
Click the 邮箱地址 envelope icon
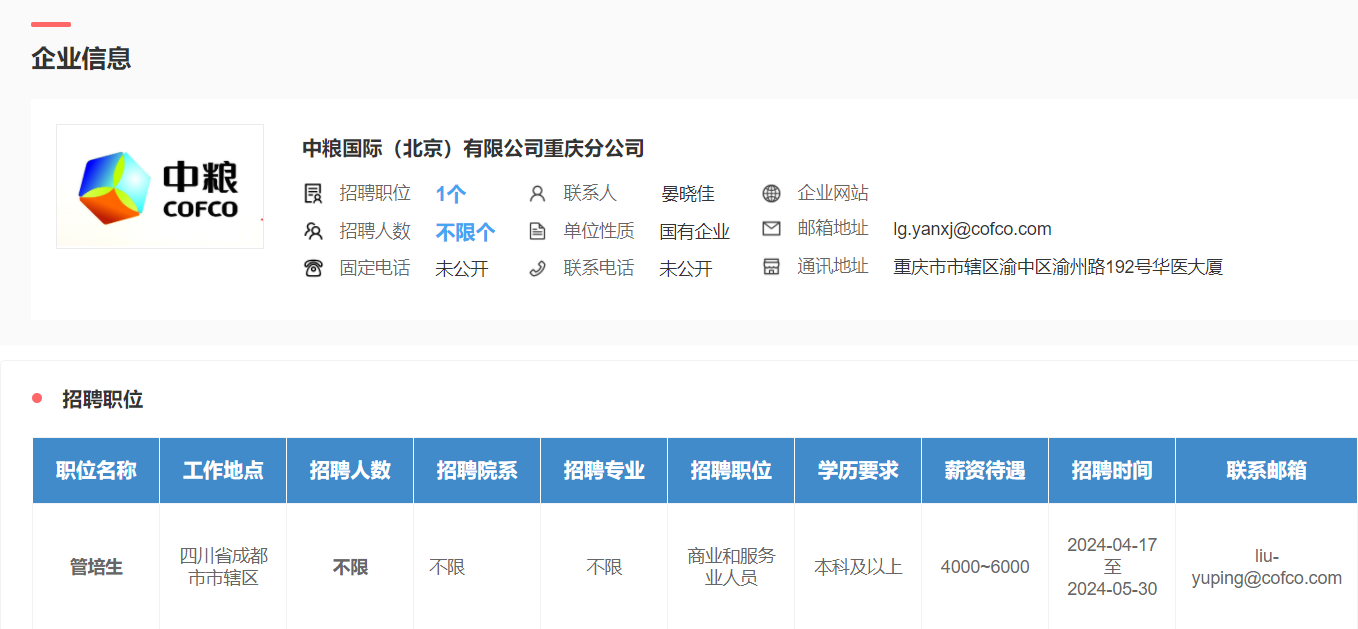771,229
